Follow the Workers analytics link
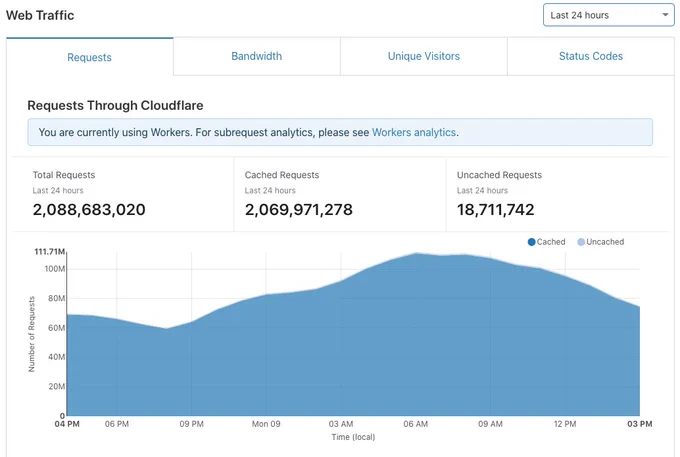Viewport: 680px width, 457px height. point(414,132)
